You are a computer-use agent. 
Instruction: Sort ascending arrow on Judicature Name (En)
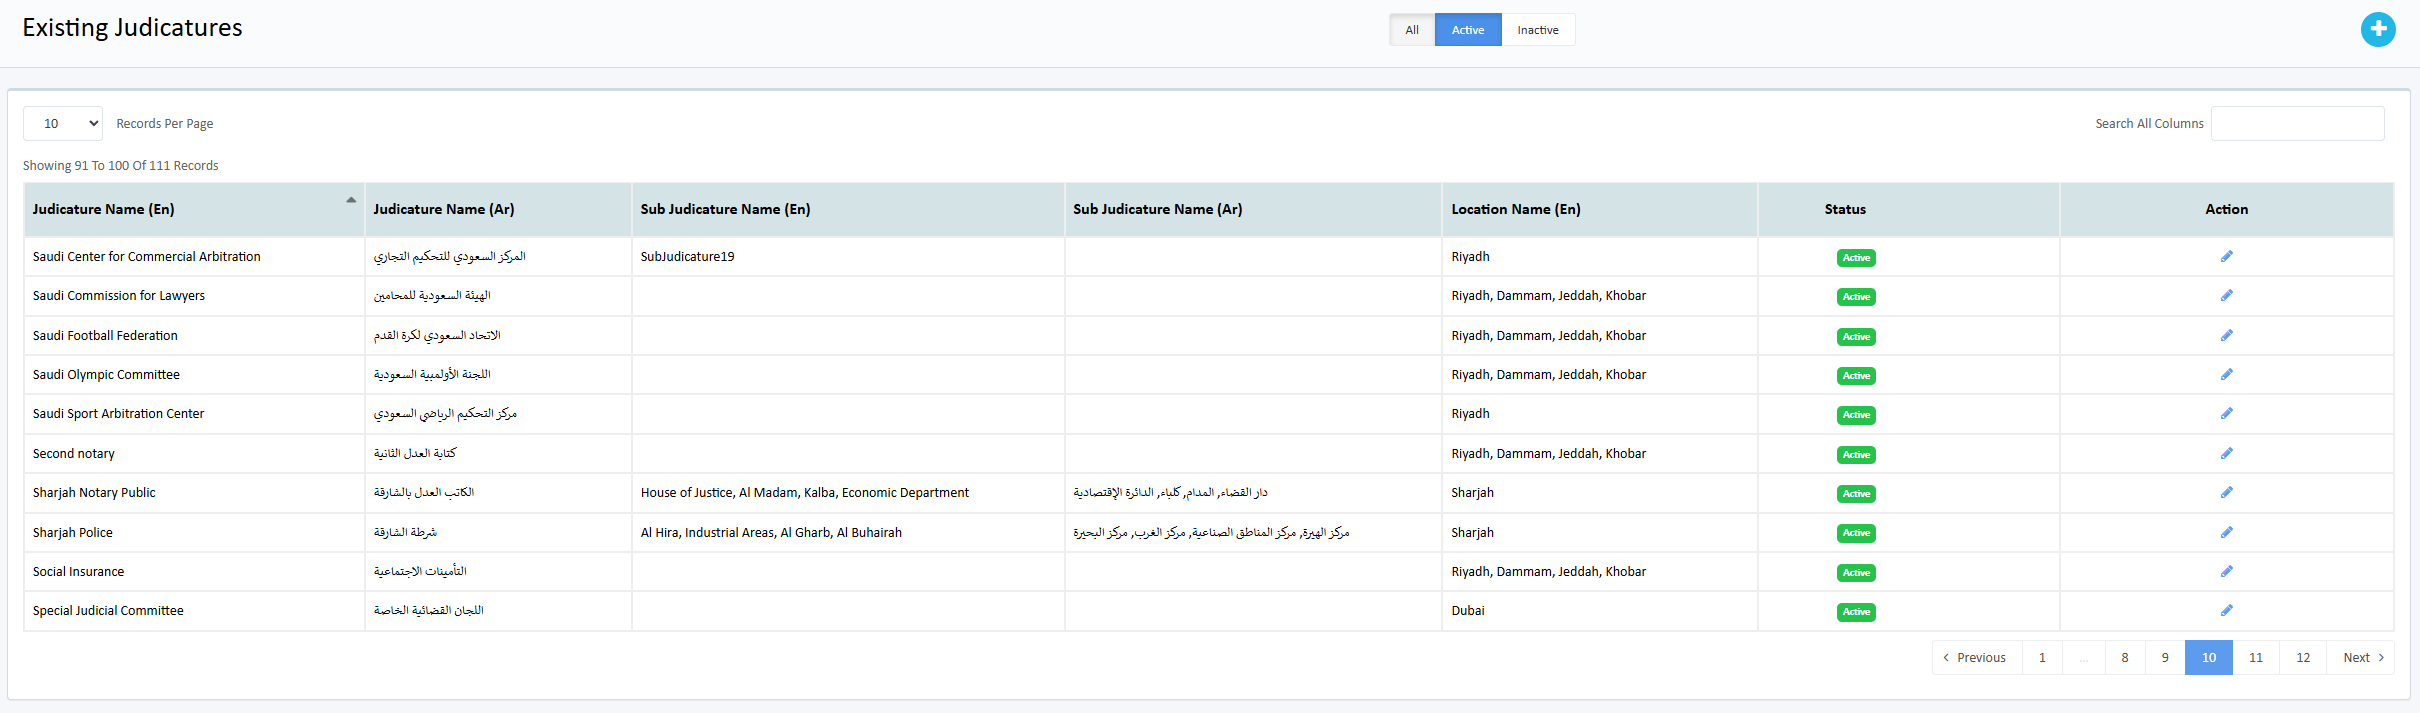point(351,200)
